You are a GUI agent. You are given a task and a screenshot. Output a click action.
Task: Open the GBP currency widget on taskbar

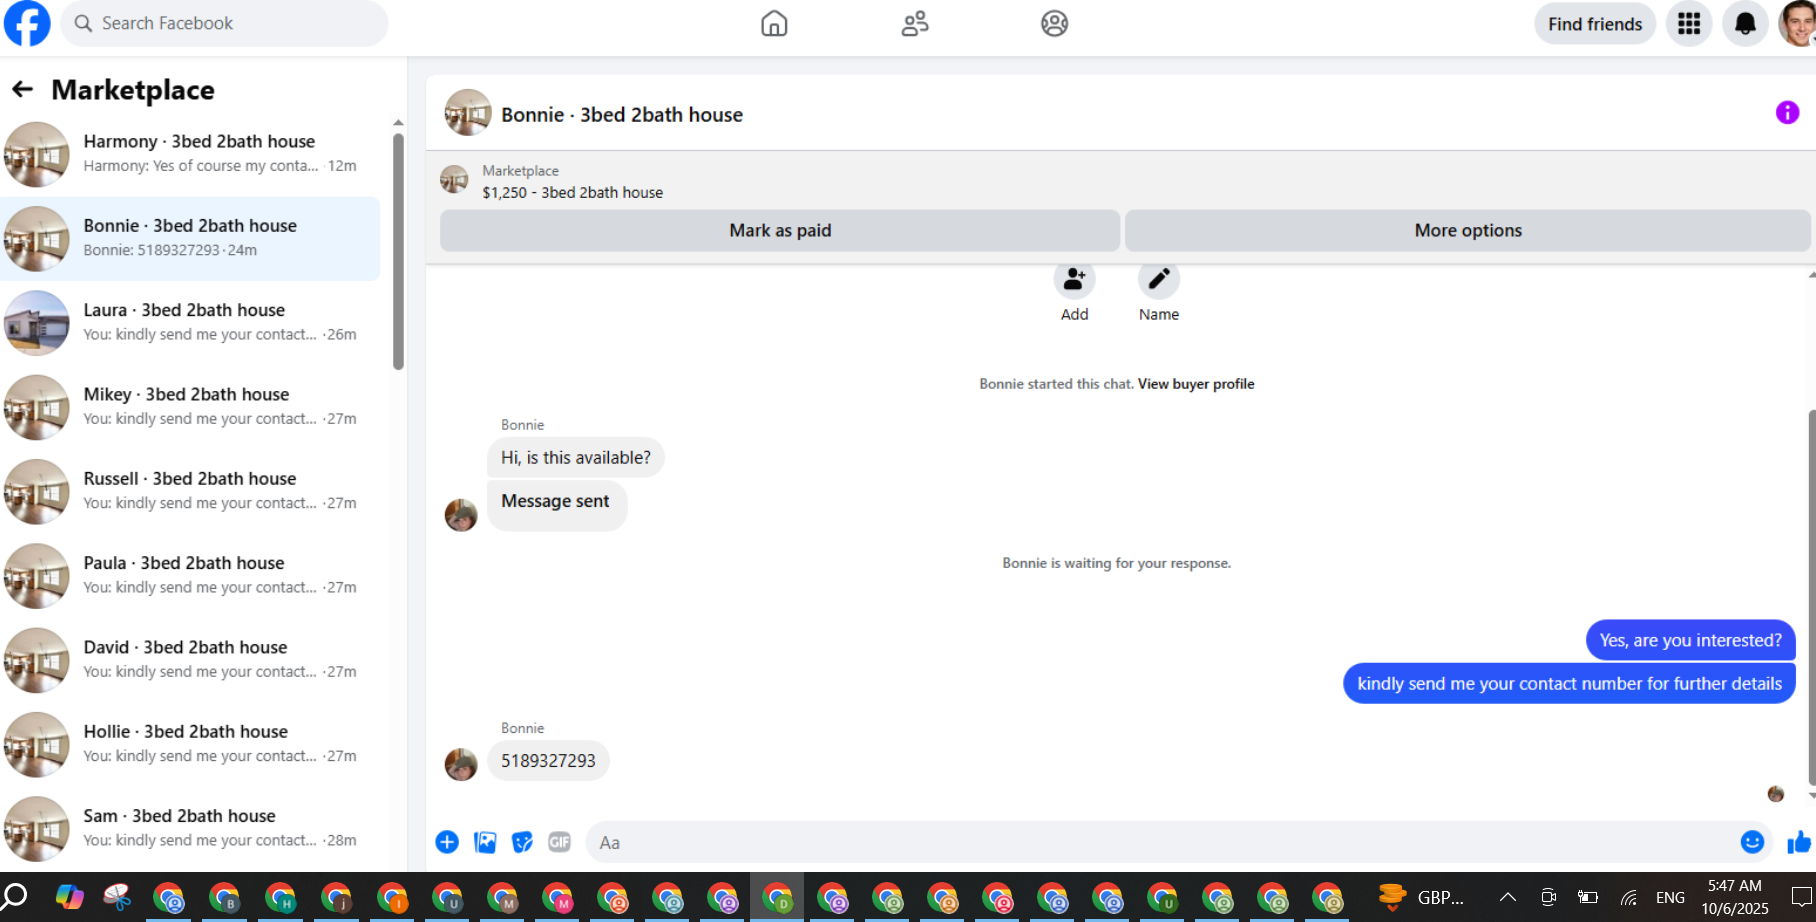coord(1421,897)
